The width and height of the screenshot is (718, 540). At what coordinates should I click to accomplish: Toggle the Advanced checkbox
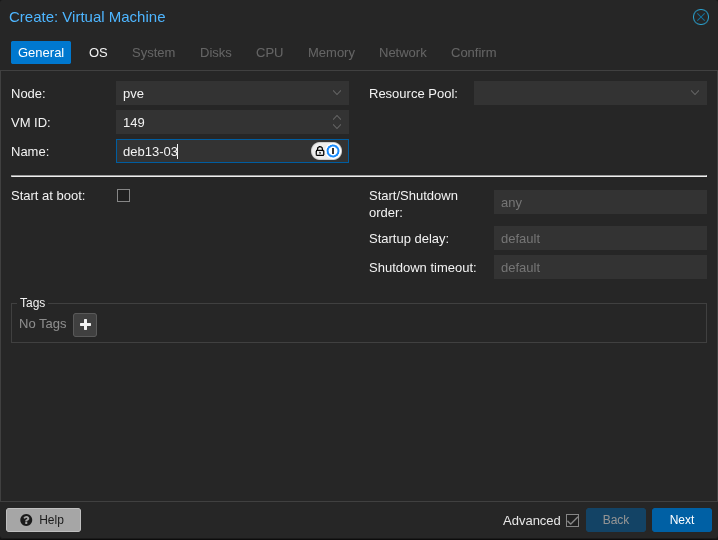[572, 520]
